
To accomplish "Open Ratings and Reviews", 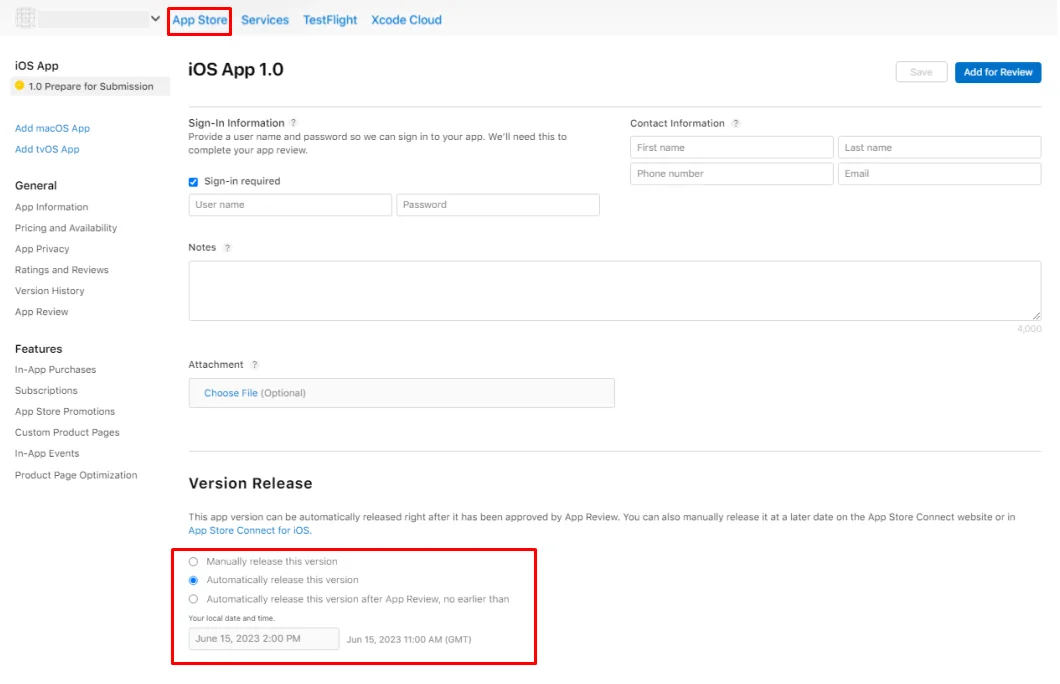I will (62, 270).
